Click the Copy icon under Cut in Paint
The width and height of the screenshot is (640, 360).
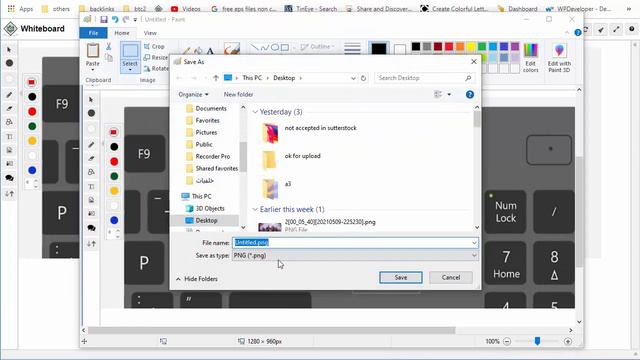109,58
